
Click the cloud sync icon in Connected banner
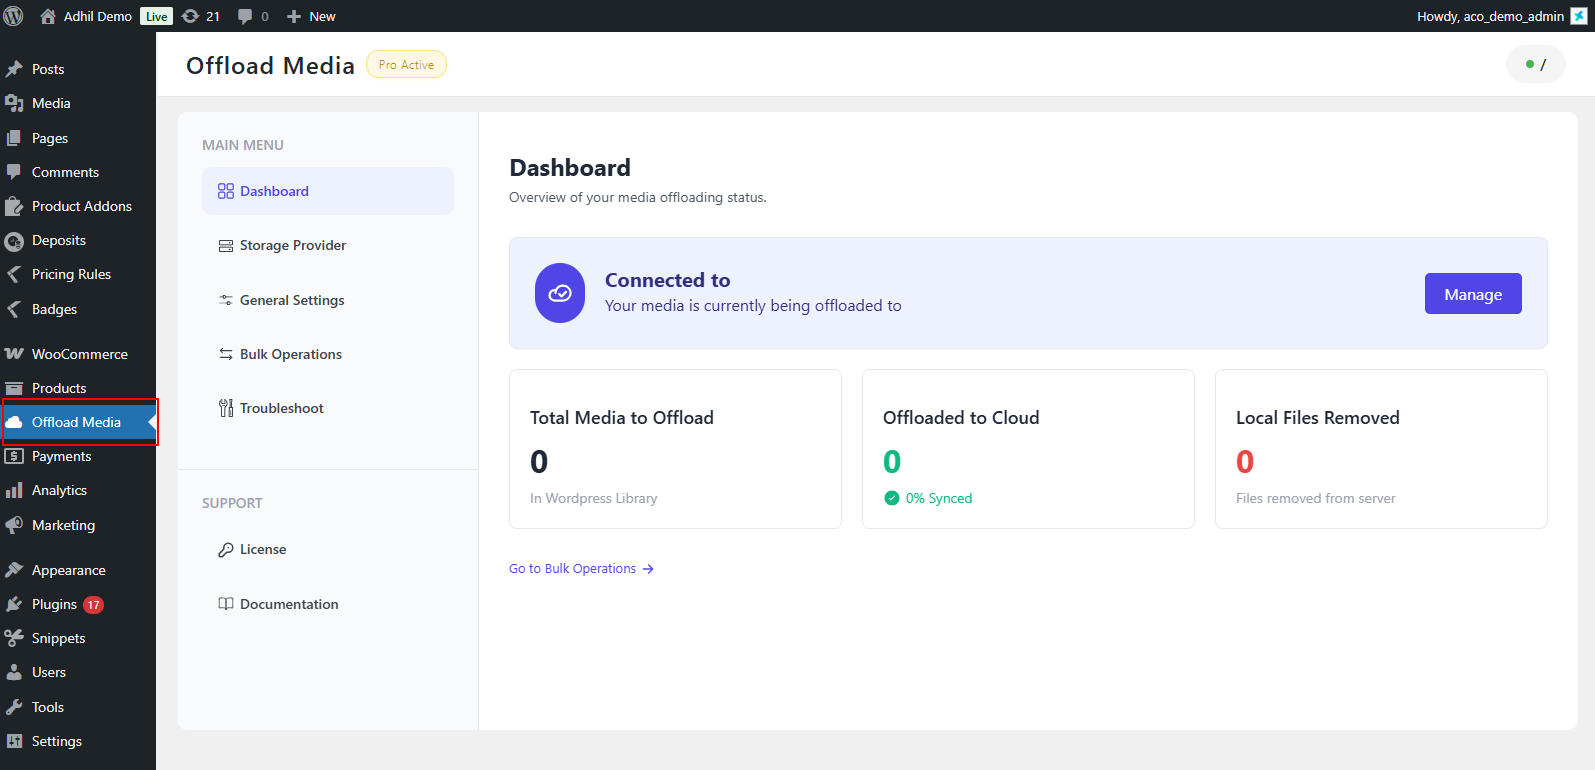pyautogui.click(x=560, y=293)
